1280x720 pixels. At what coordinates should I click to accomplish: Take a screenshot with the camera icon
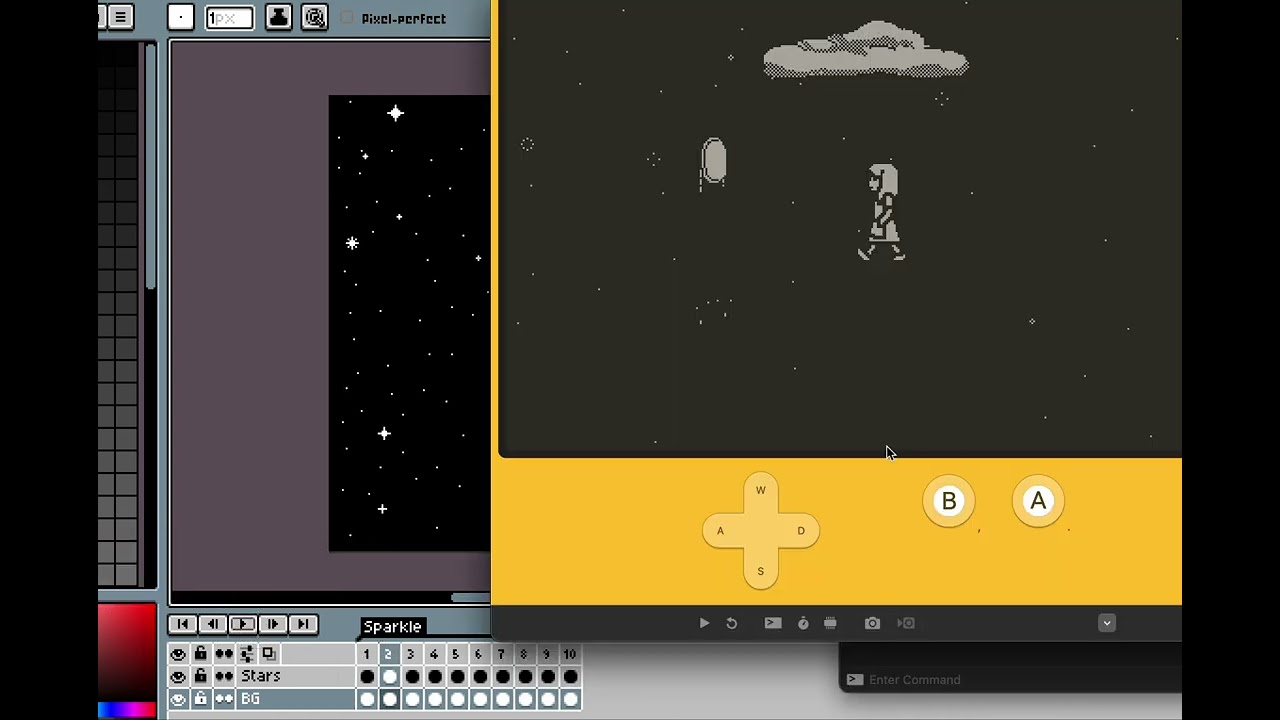point(872,623)
